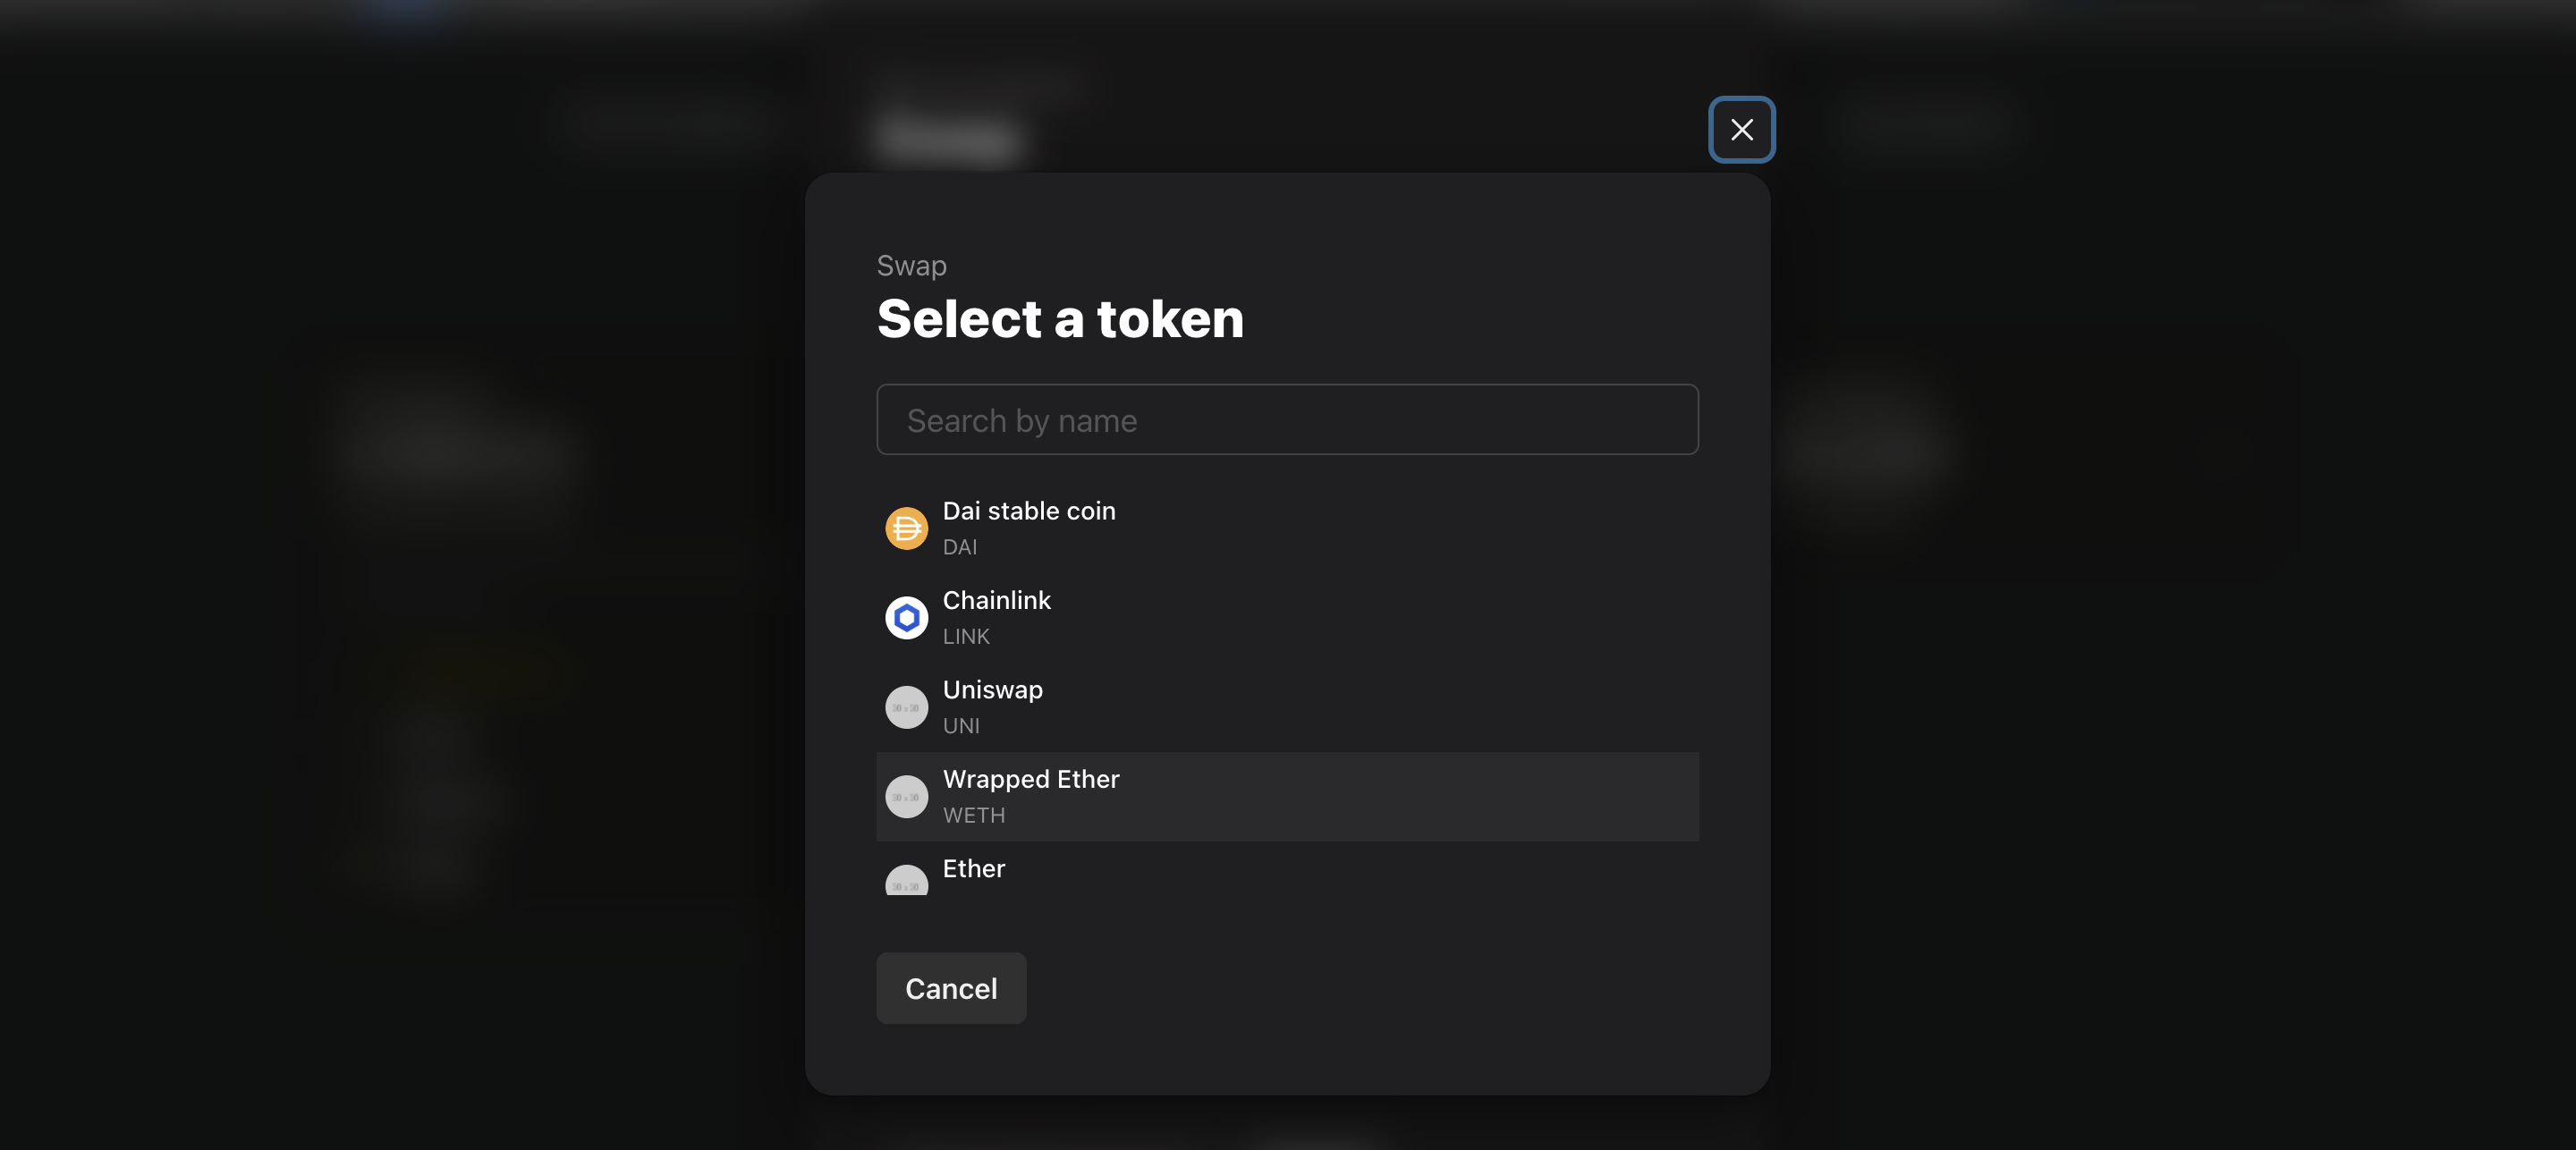Viewport: 2576px width, 1150px height.
Task: Focus the Search by name field
Action: (x=1287, y=419)
